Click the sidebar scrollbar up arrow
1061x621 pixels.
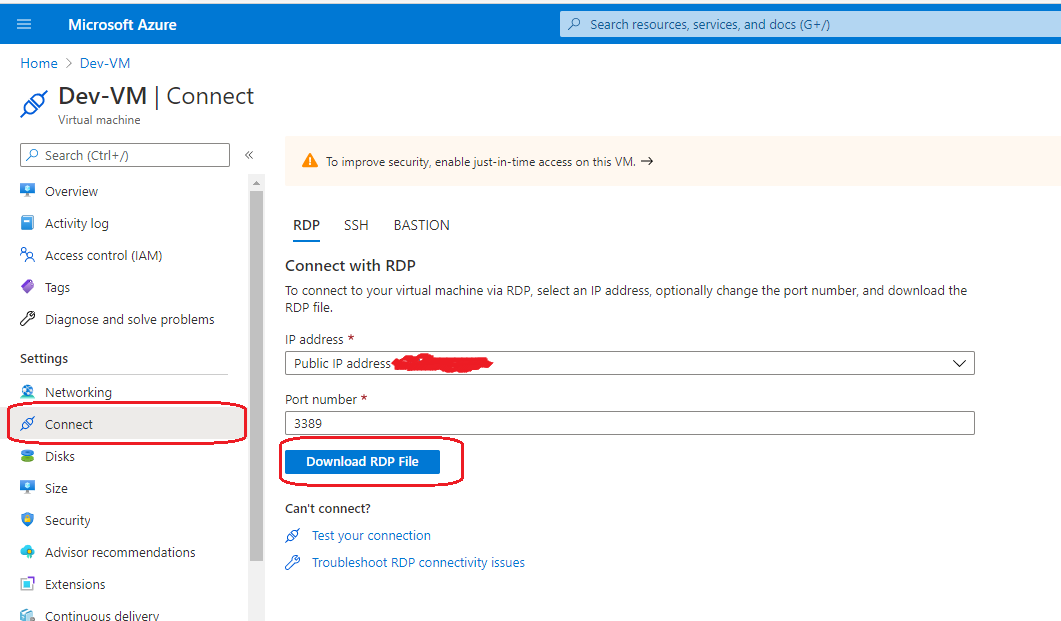click(256, 183)
